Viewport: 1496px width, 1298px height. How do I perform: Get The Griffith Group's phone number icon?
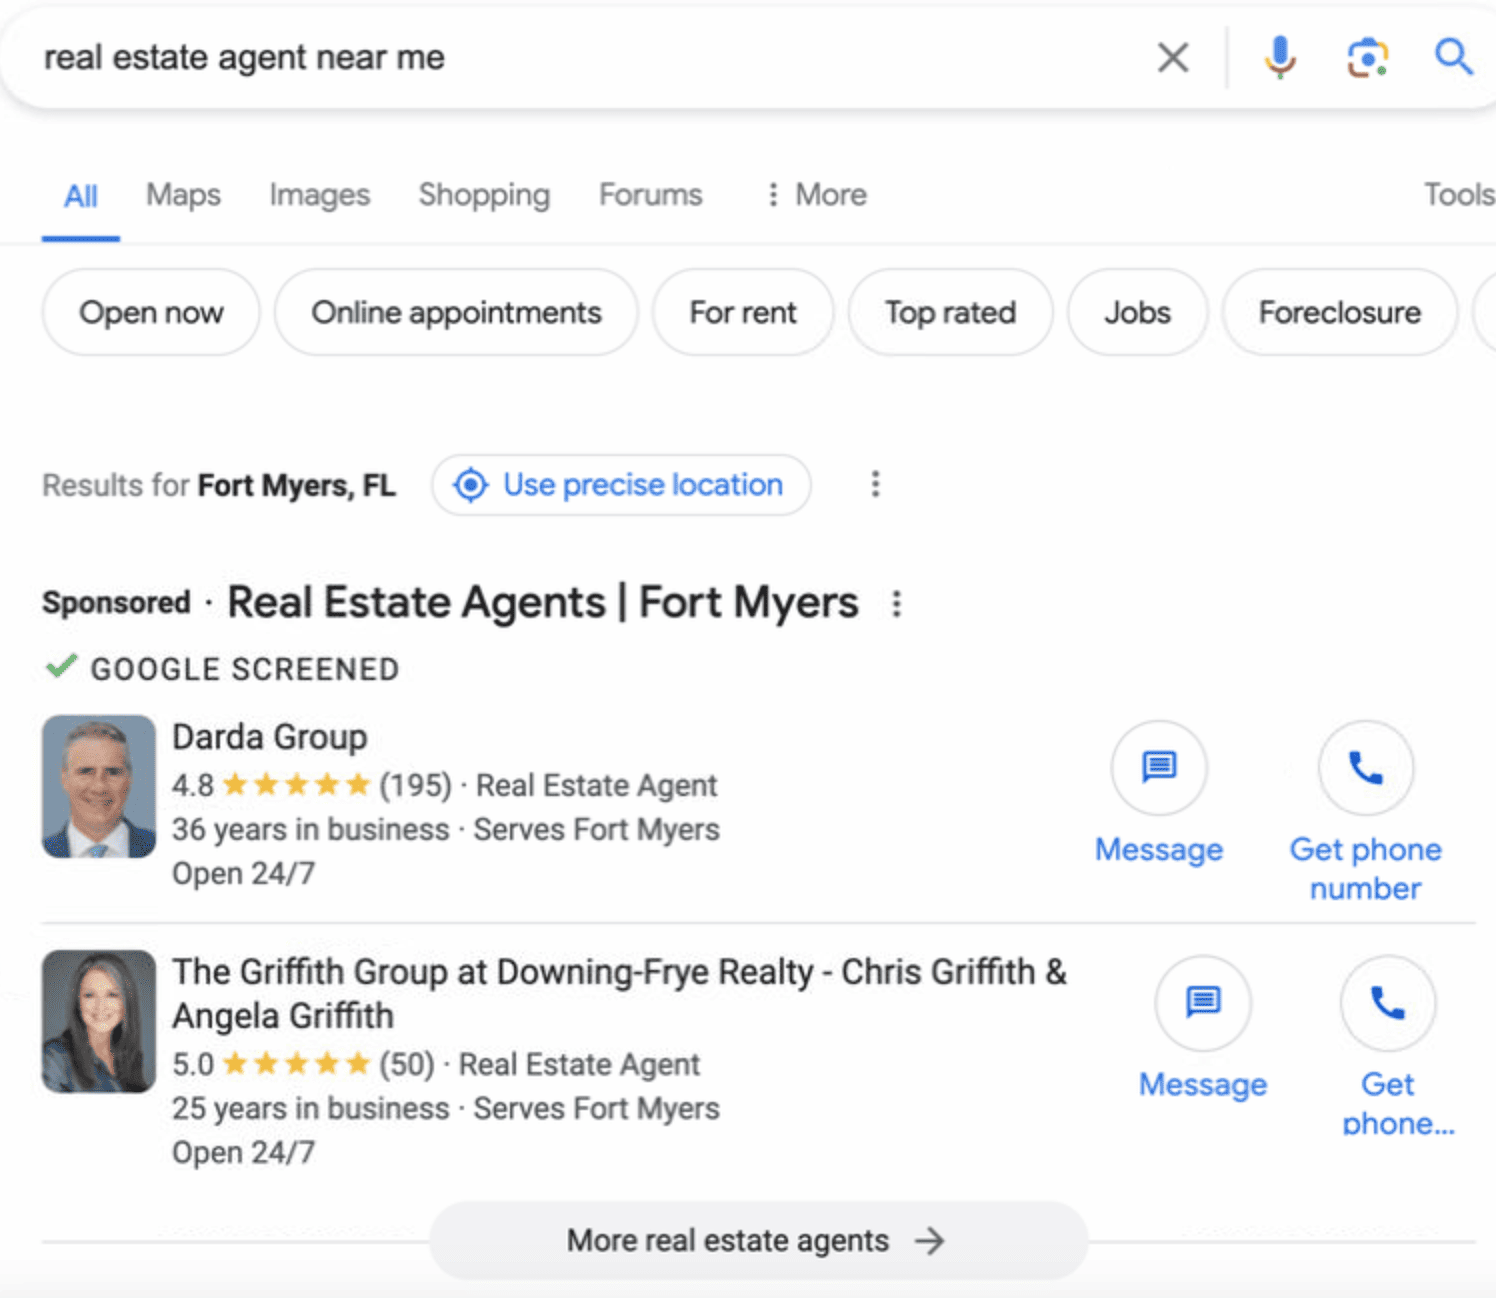1387,1002
